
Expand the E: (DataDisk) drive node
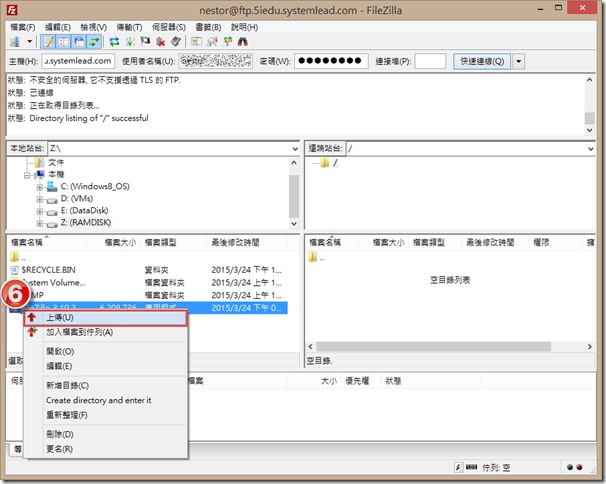[x=39, y=211]
